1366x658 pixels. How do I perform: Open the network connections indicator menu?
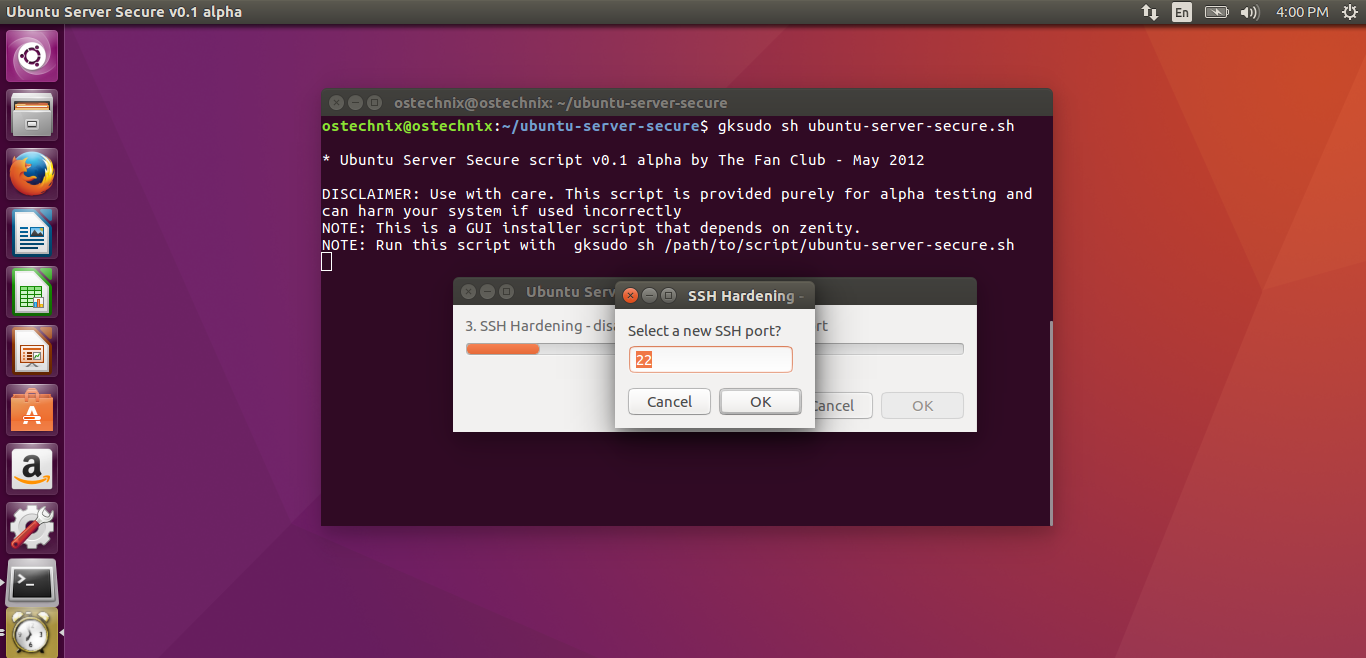tap(1150, 12)
